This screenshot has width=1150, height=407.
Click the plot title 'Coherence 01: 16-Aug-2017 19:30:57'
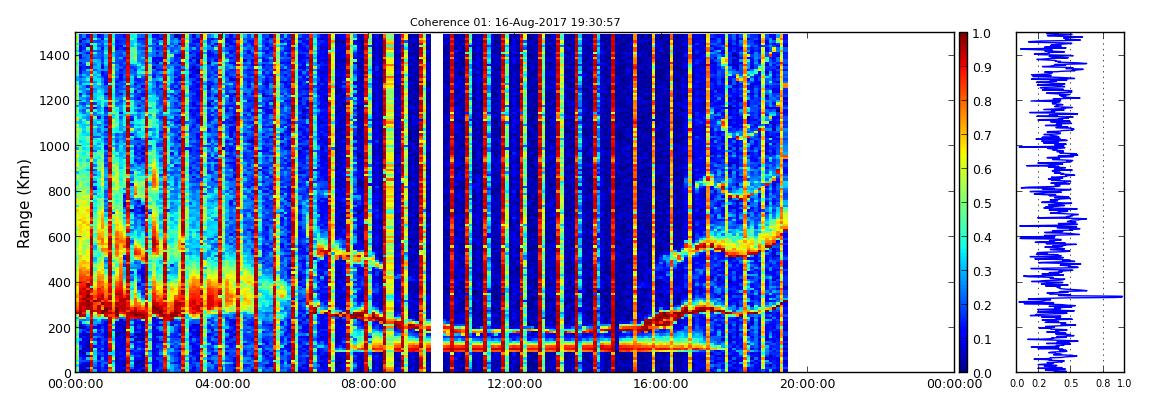tap(515, 22)
